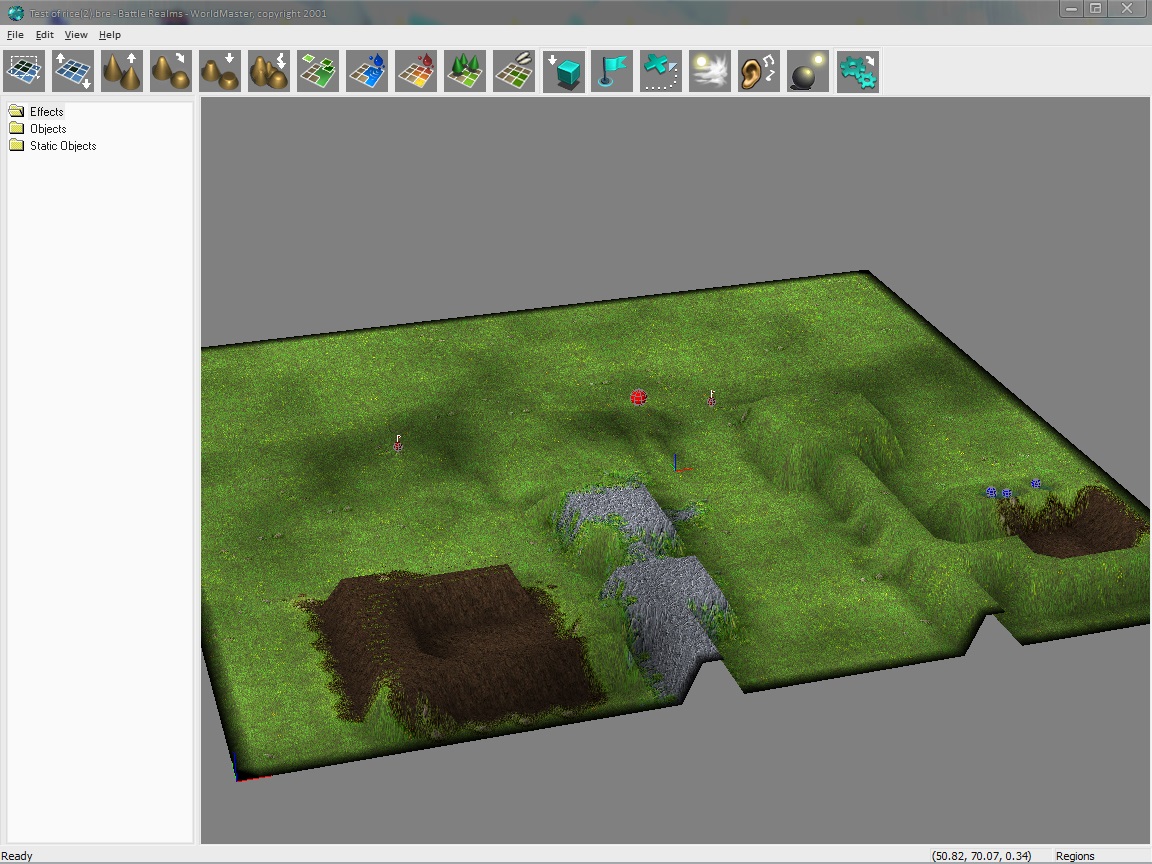Open the Edit menu
1152x864 pixels.
click(44, 35)
